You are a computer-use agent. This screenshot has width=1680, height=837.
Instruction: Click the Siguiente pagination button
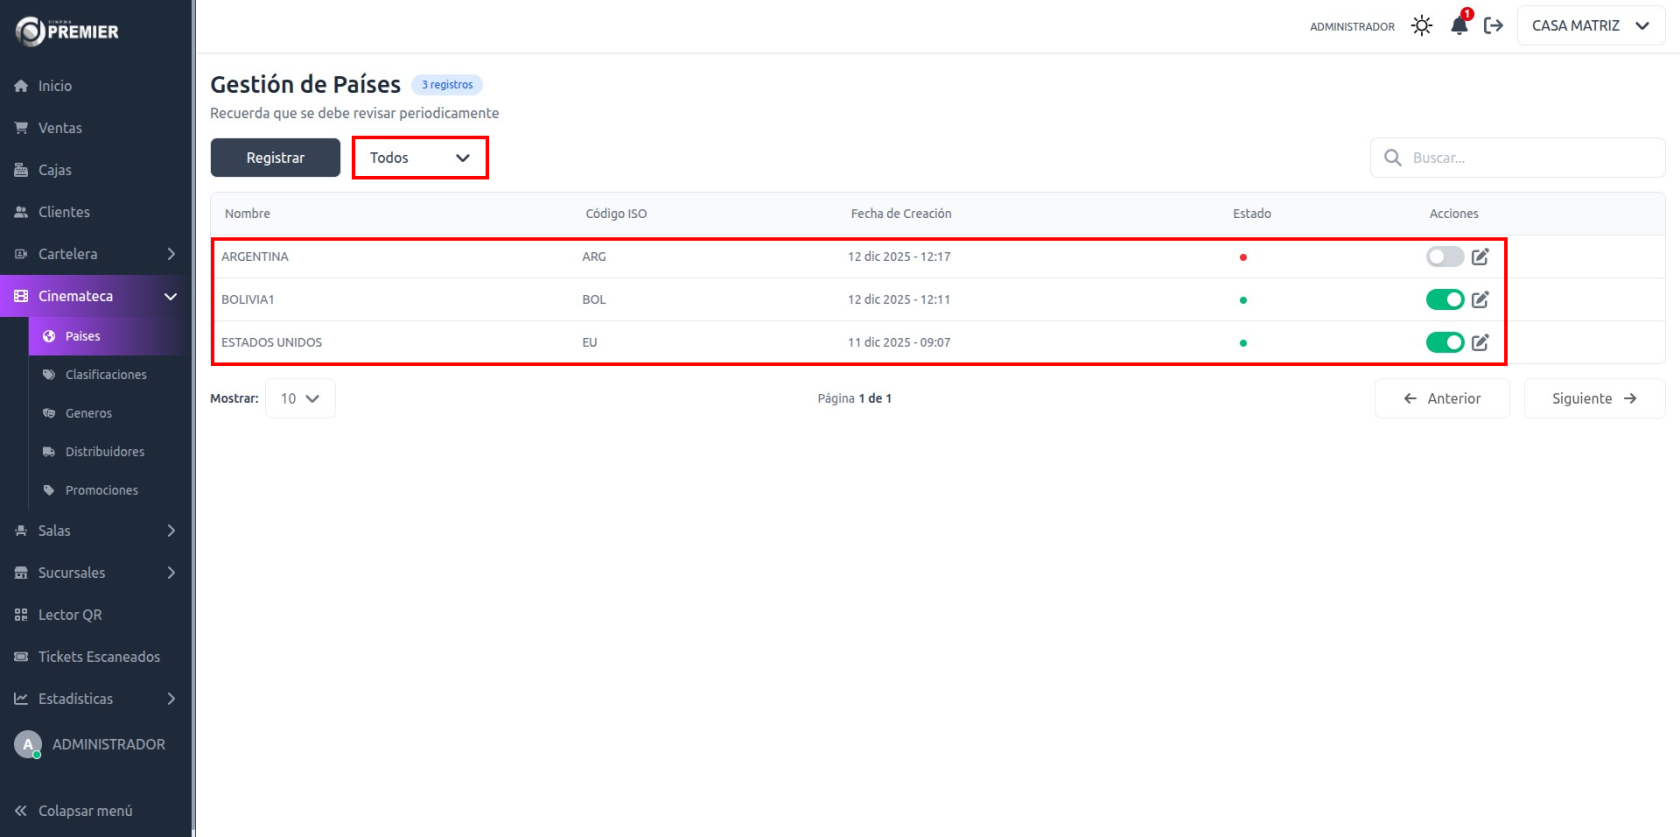(x=1594, y=399)
